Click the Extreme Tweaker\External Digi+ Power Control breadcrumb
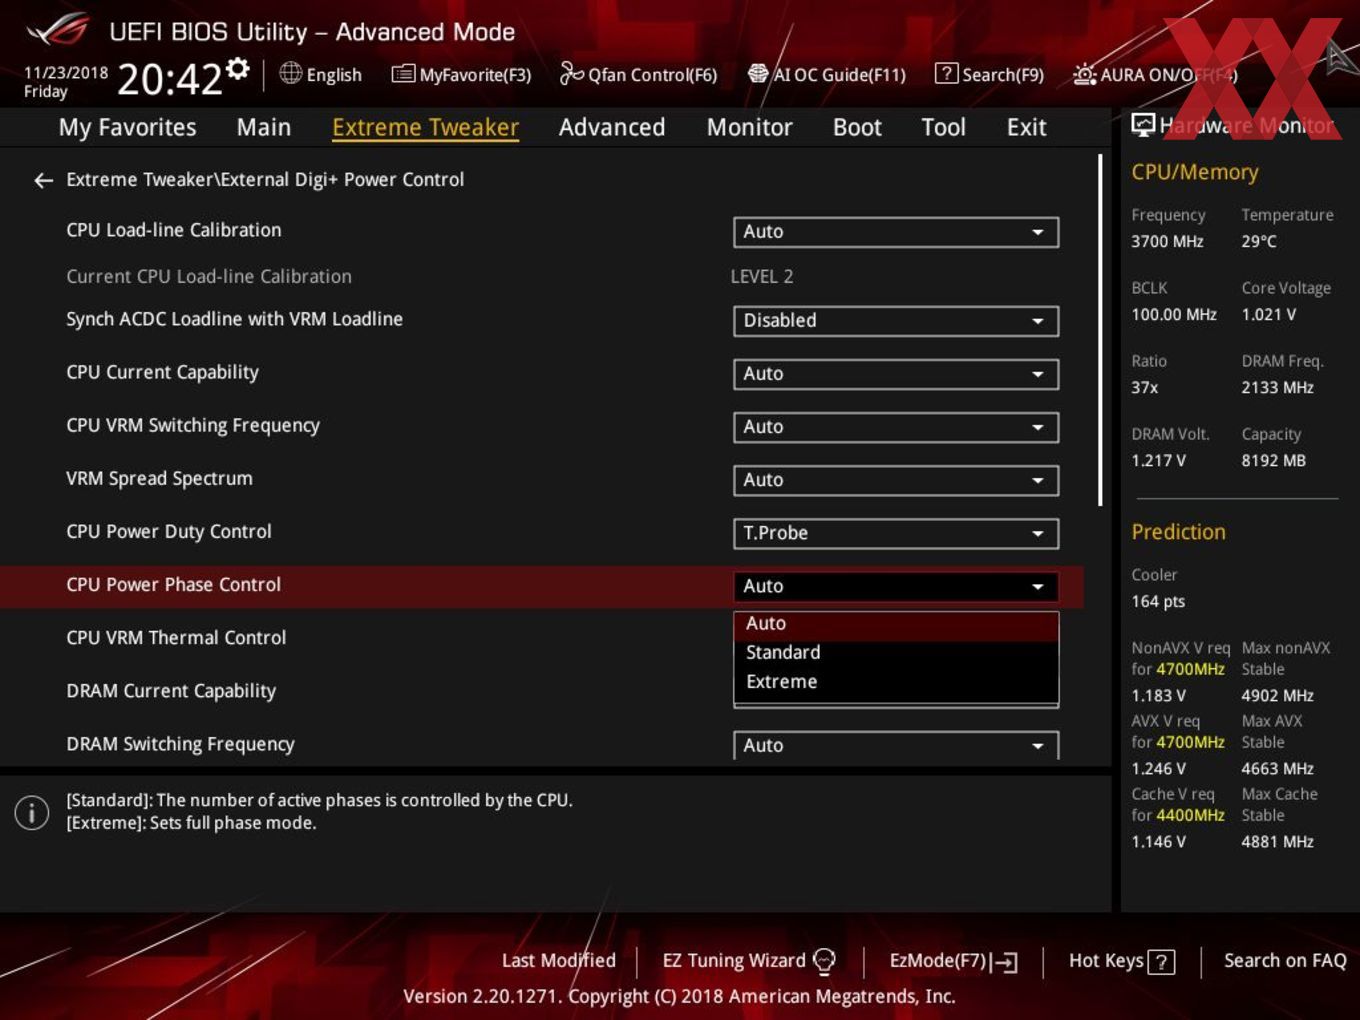The height and width of the screenshot is (1020, 1360). [265, 180]
